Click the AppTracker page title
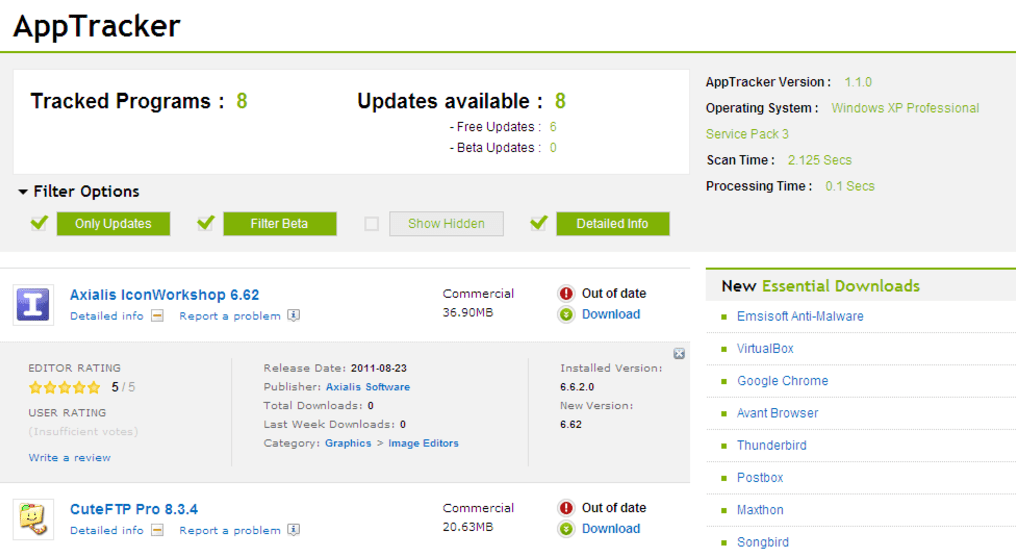 click(x=97, y=27)
